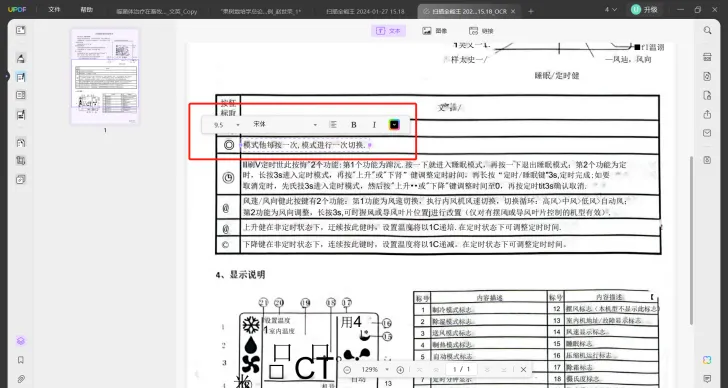Open the text color picker swatch

[x=394, y=124]
